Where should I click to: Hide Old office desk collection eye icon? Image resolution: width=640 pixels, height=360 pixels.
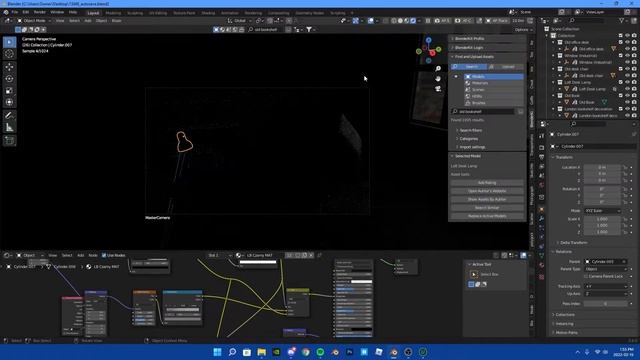coord(627,42)
